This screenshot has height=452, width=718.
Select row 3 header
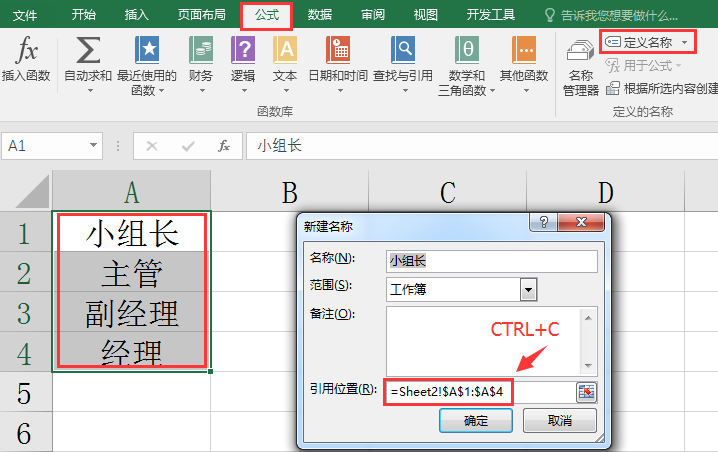pyautogui.click(x=26, y=312)
